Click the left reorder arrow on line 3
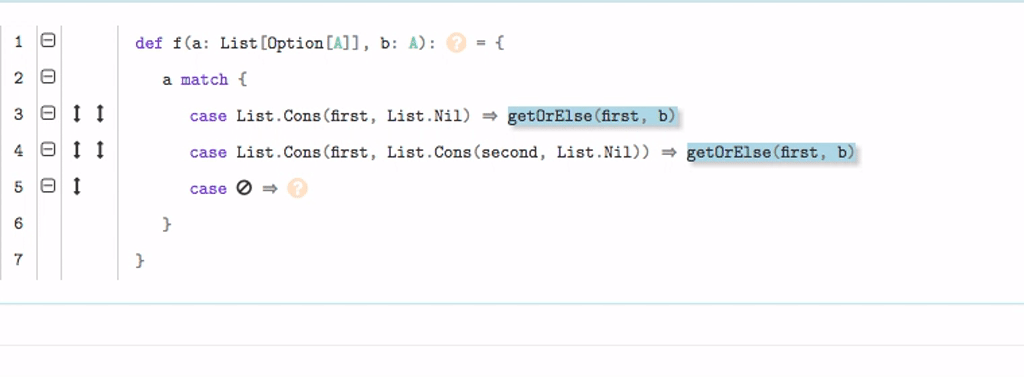The width and height of the screenshot is (1024, 377). click(x=76, y=114)
